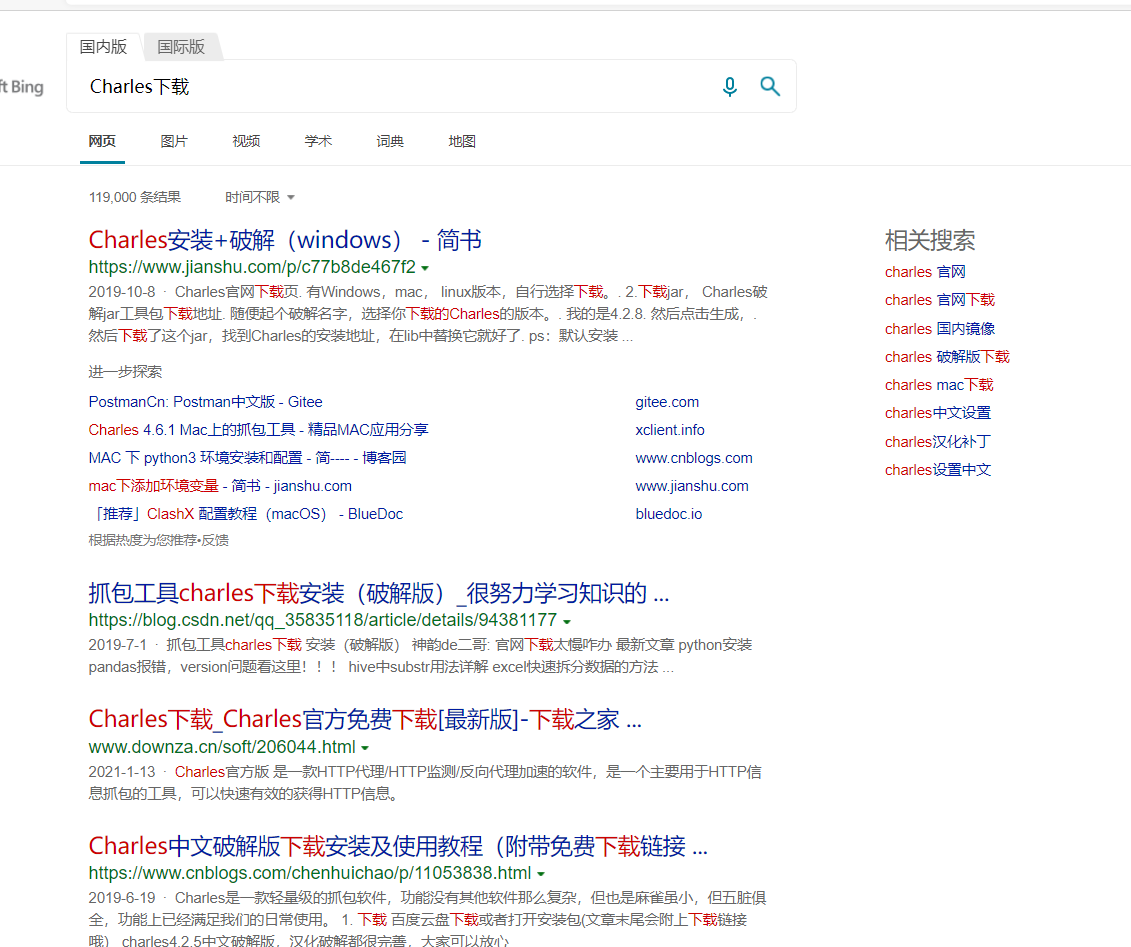
Task: Open Charles安装+破解 (windows) 简书 result
Action: click(285, 239)
